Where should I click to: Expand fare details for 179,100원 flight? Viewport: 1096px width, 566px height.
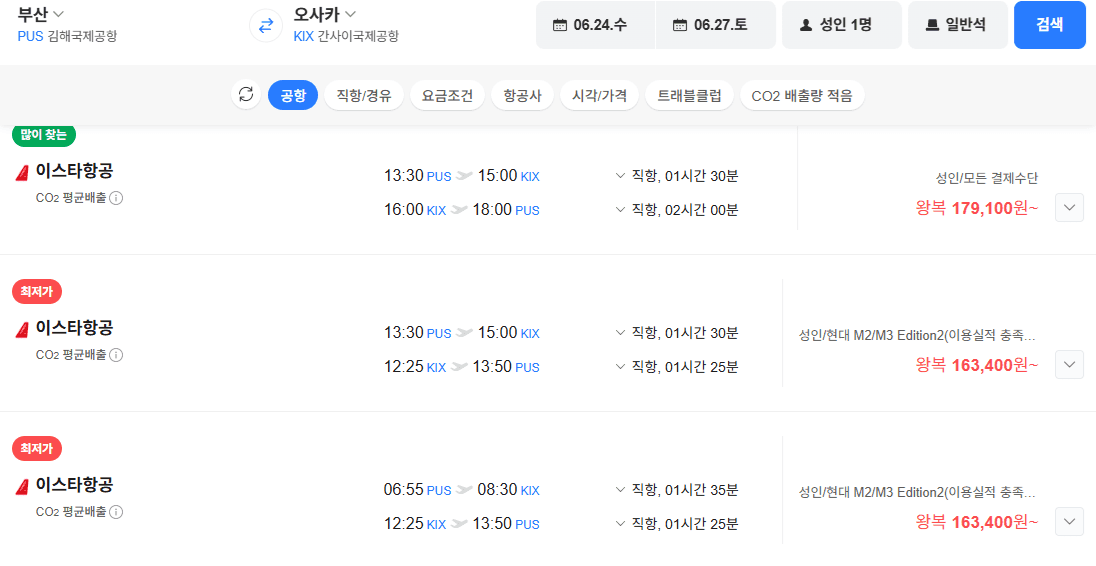point(1069,208)
